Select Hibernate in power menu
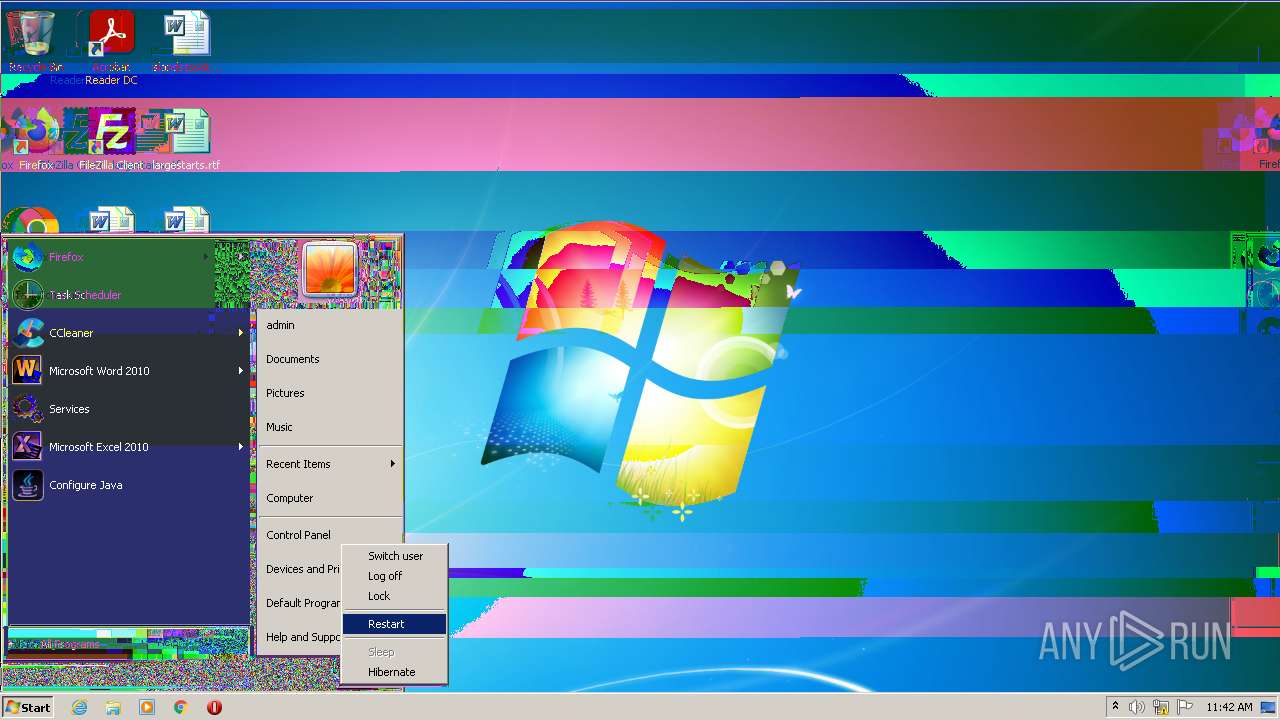 click(x=394, y=672)
